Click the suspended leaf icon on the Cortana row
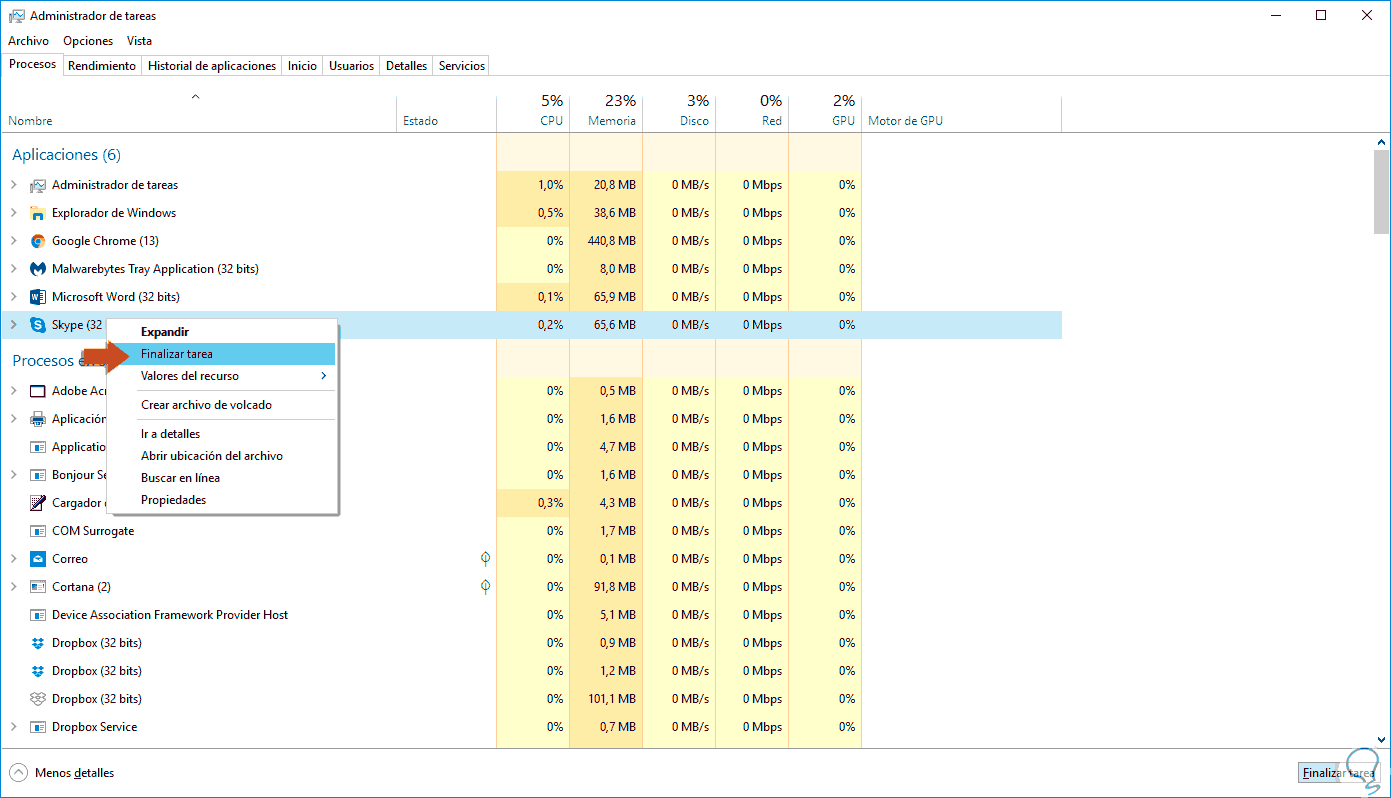1391x798 pixels. (x=485, y=586)
